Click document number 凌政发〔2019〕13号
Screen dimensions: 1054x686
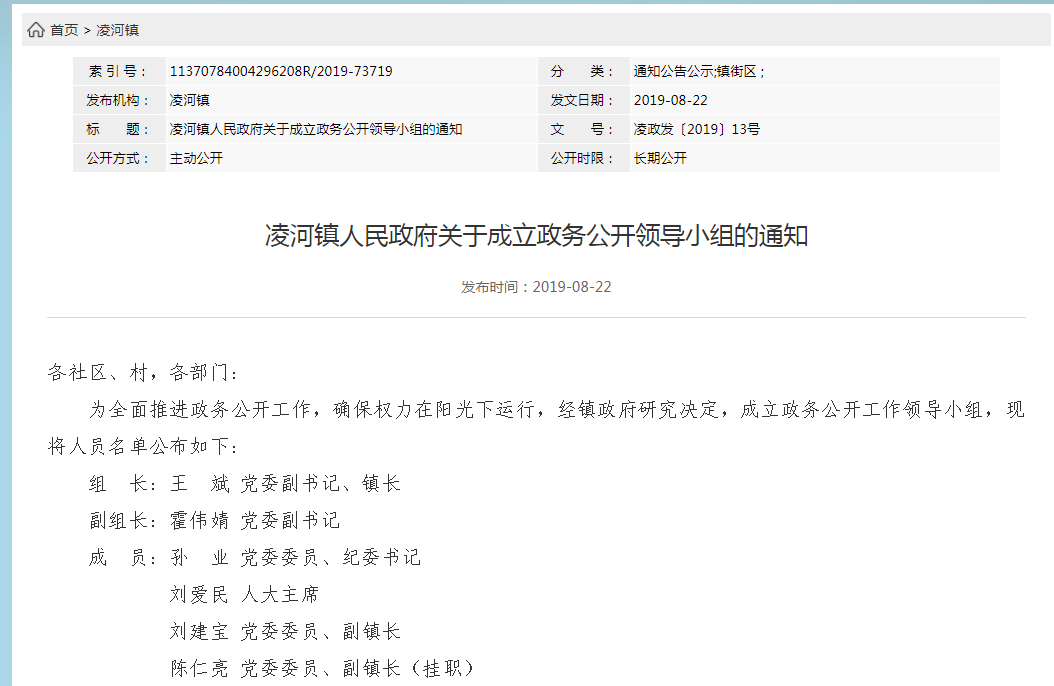pos(696,129)
